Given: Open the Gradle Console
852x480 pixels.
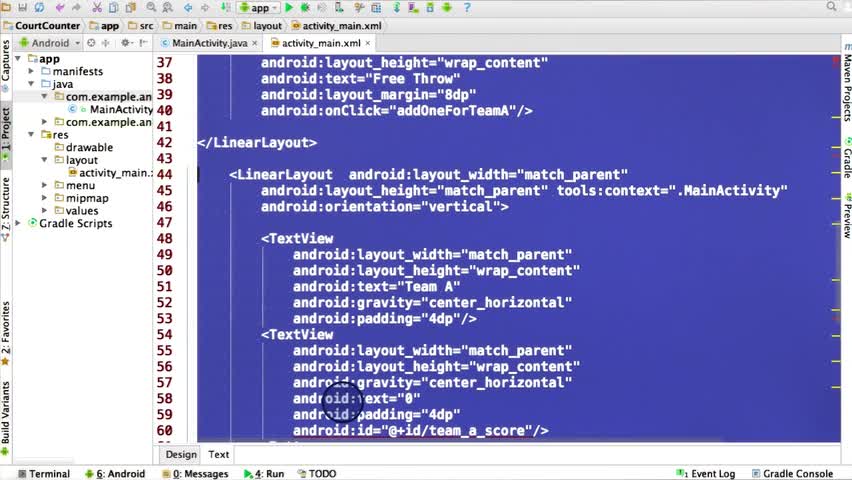Looking at the screenshot, I should pyautogui.click(x=792, y=473).
